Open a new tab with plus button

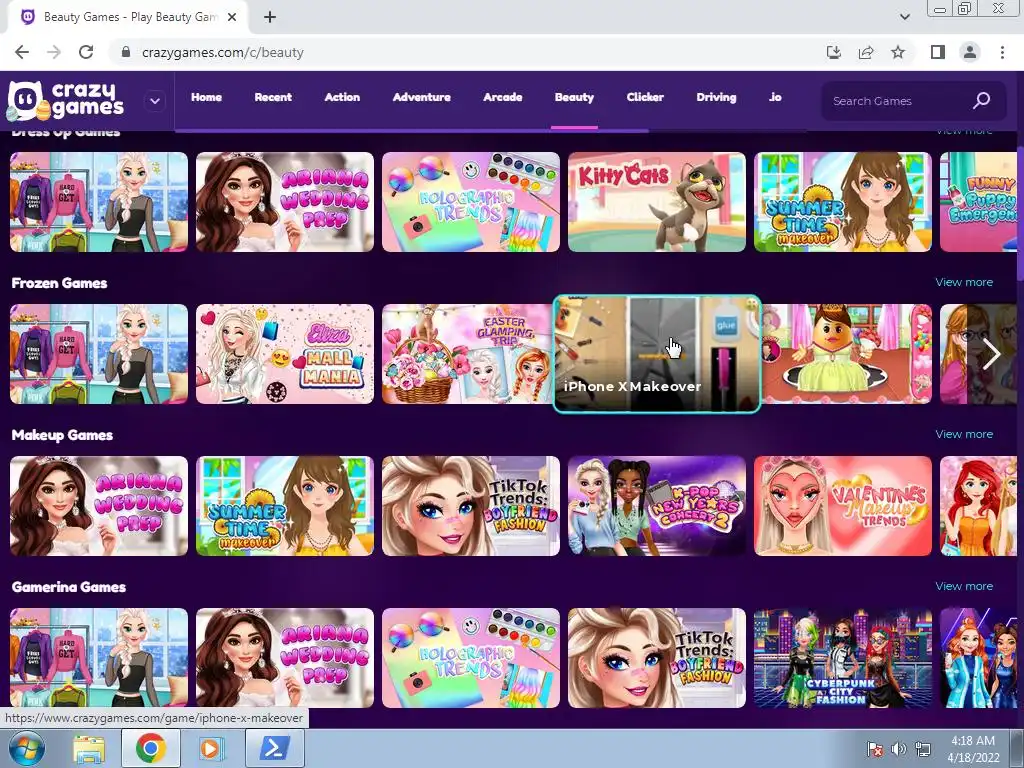pyautogui.click(x=270, y=17)
